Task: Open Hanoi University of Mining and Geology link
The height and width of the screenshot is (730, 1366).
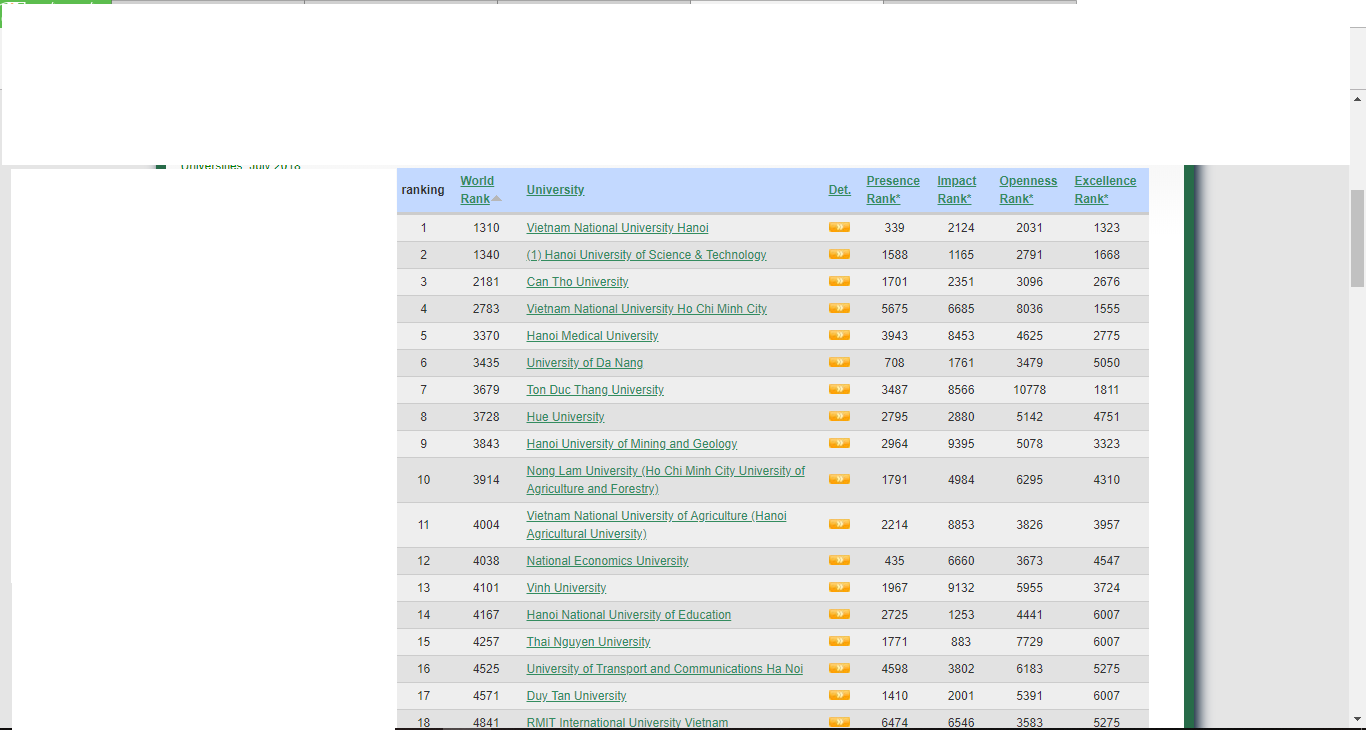Action: click(632, 444)
